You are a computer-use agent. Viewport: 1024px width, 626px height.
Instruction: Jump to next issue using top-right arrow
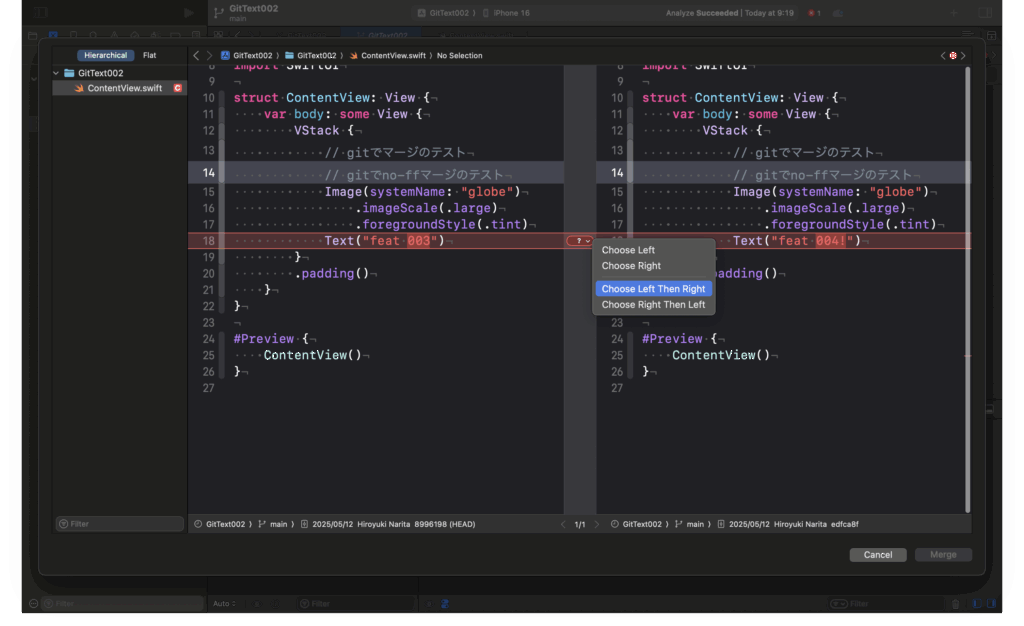pos(963,55)
